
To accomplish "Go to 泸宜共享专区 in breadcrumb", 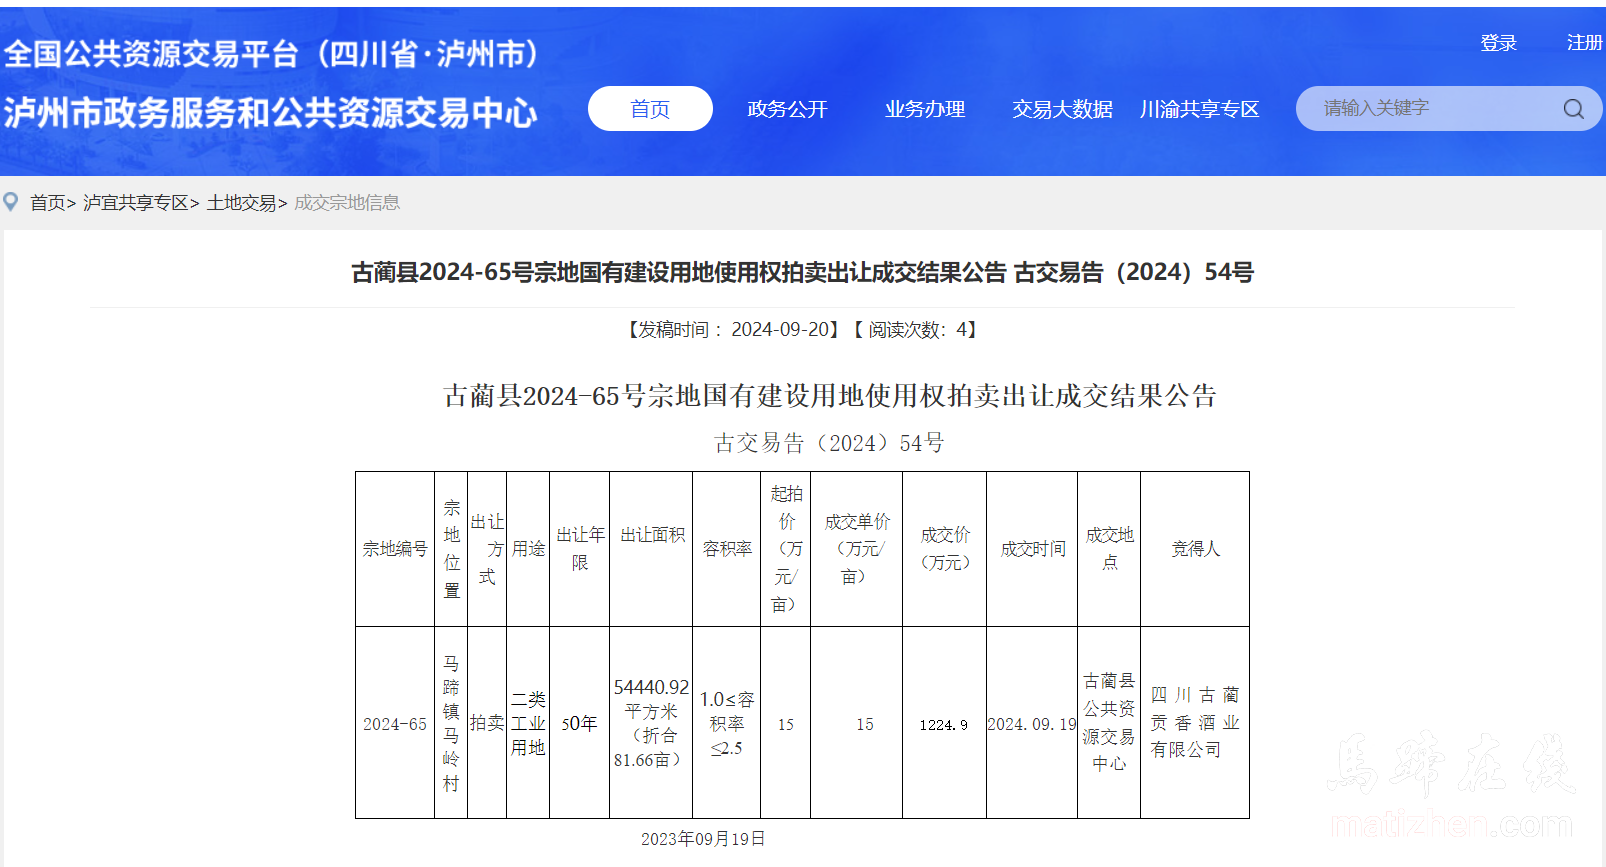I will click(136, 203).
